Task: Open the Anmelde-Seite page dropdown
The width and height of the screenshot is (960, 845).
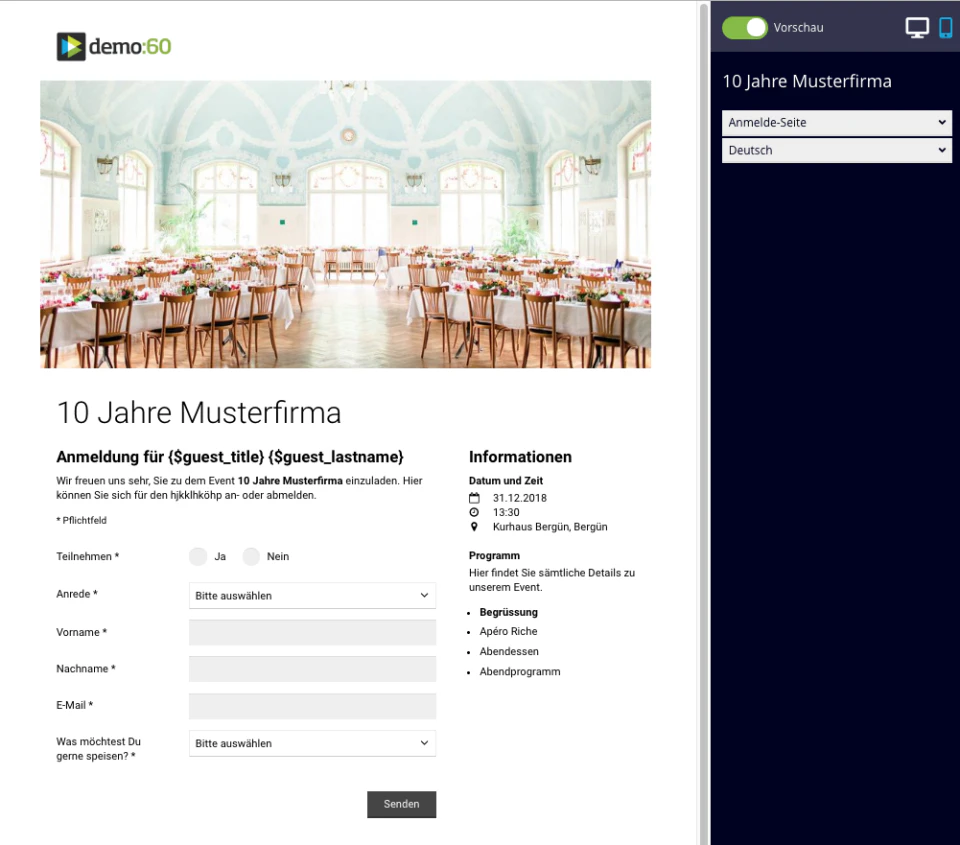Action: tap(836, 122)
